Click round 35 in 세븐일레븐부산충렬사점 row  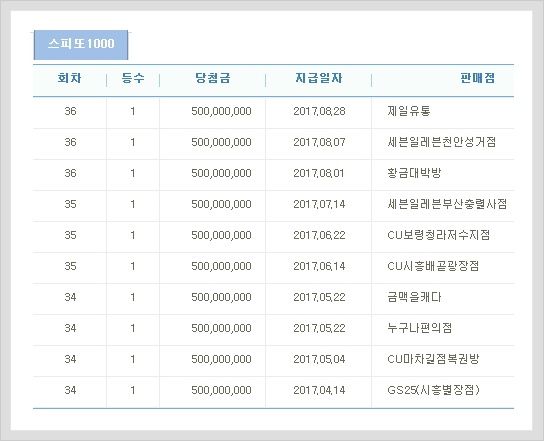pyautogui.click(x=70, y=204)
